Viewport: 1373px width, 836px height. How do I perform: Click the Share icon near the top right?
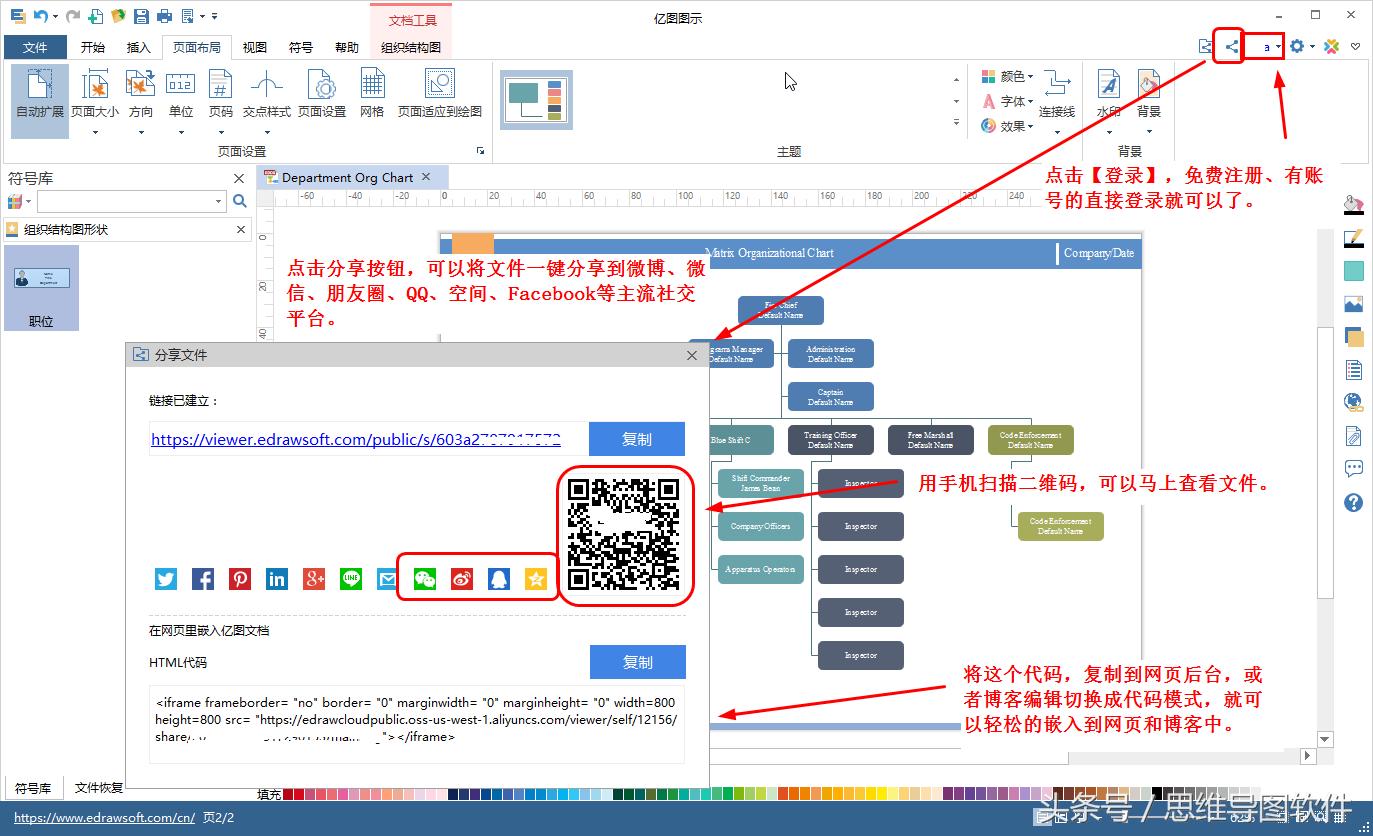point(1230,46)
